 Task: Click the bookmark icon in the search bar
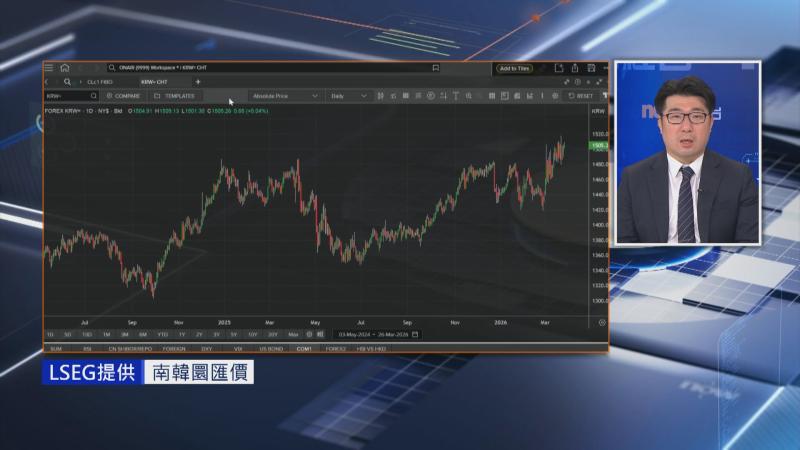[x=436, y=68]
